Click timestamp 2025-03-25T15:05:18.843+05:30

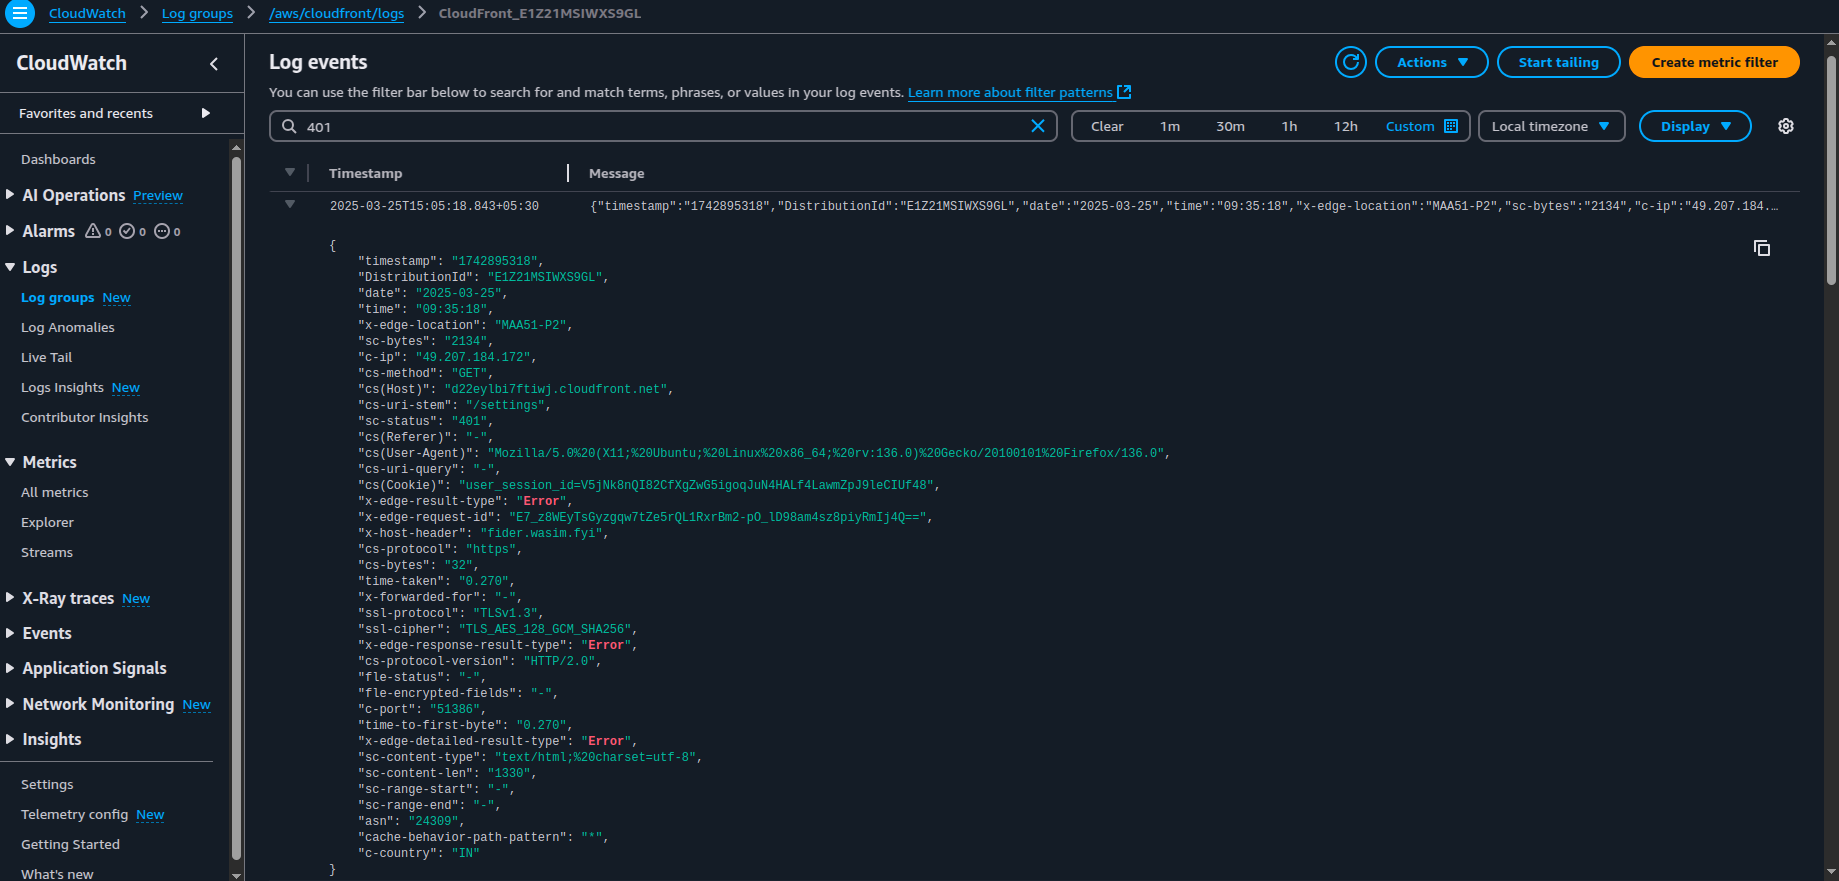coord(434,206)
